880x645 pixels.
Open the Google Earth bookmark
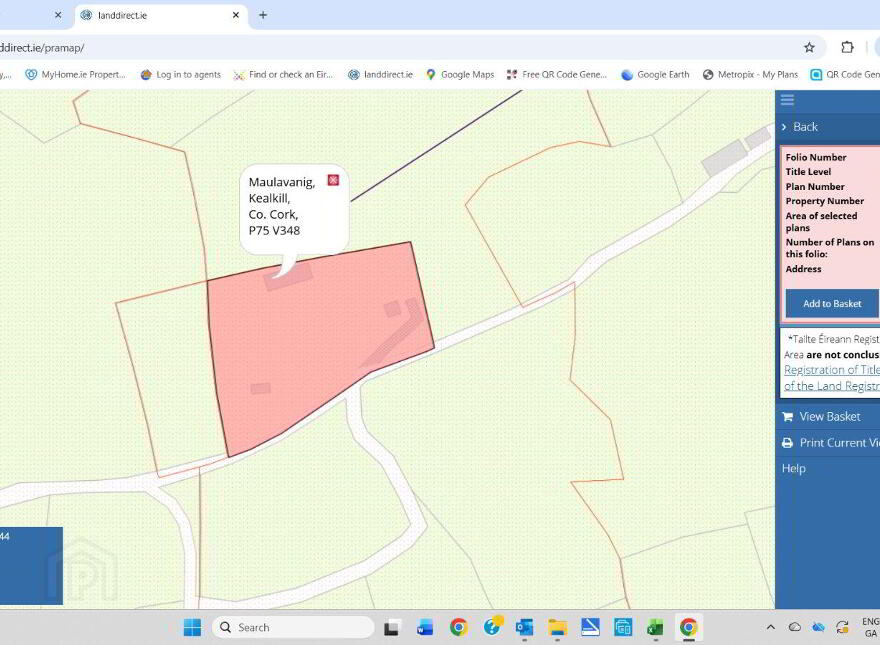(655, 75)
